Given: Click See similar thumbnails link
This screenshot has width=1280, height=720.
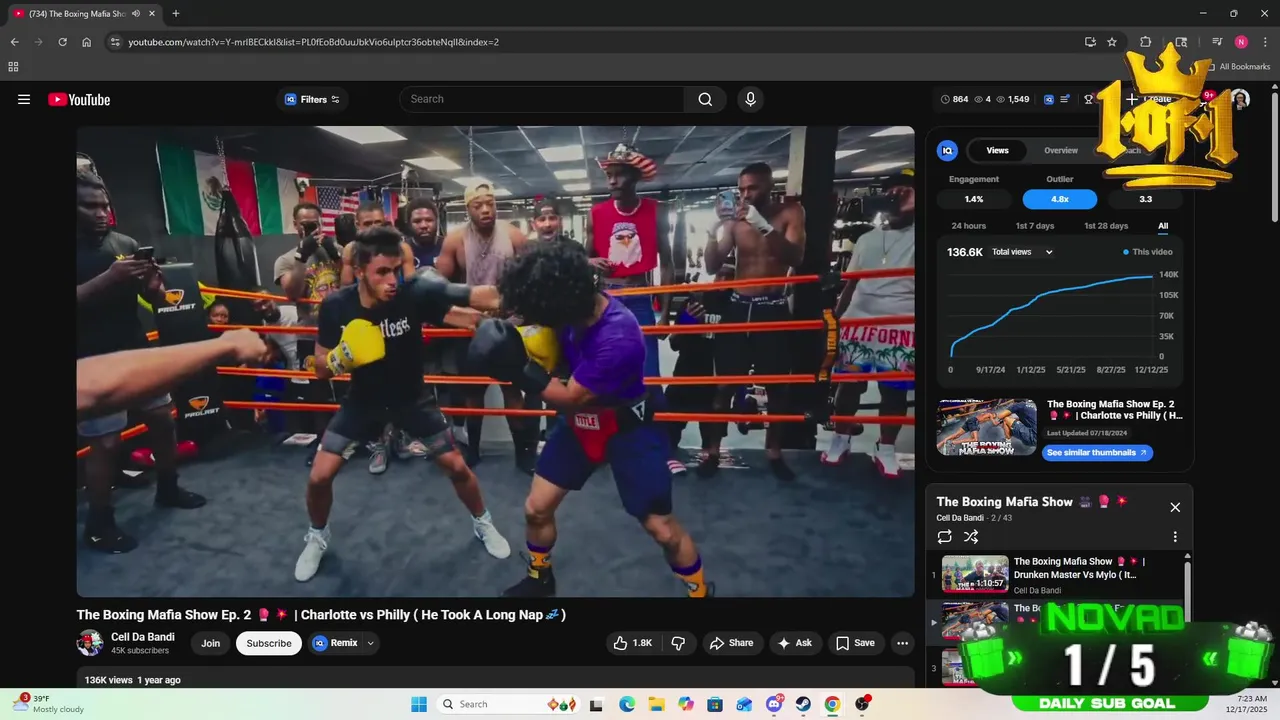Looking at the screenshot, I should 1097,453.
